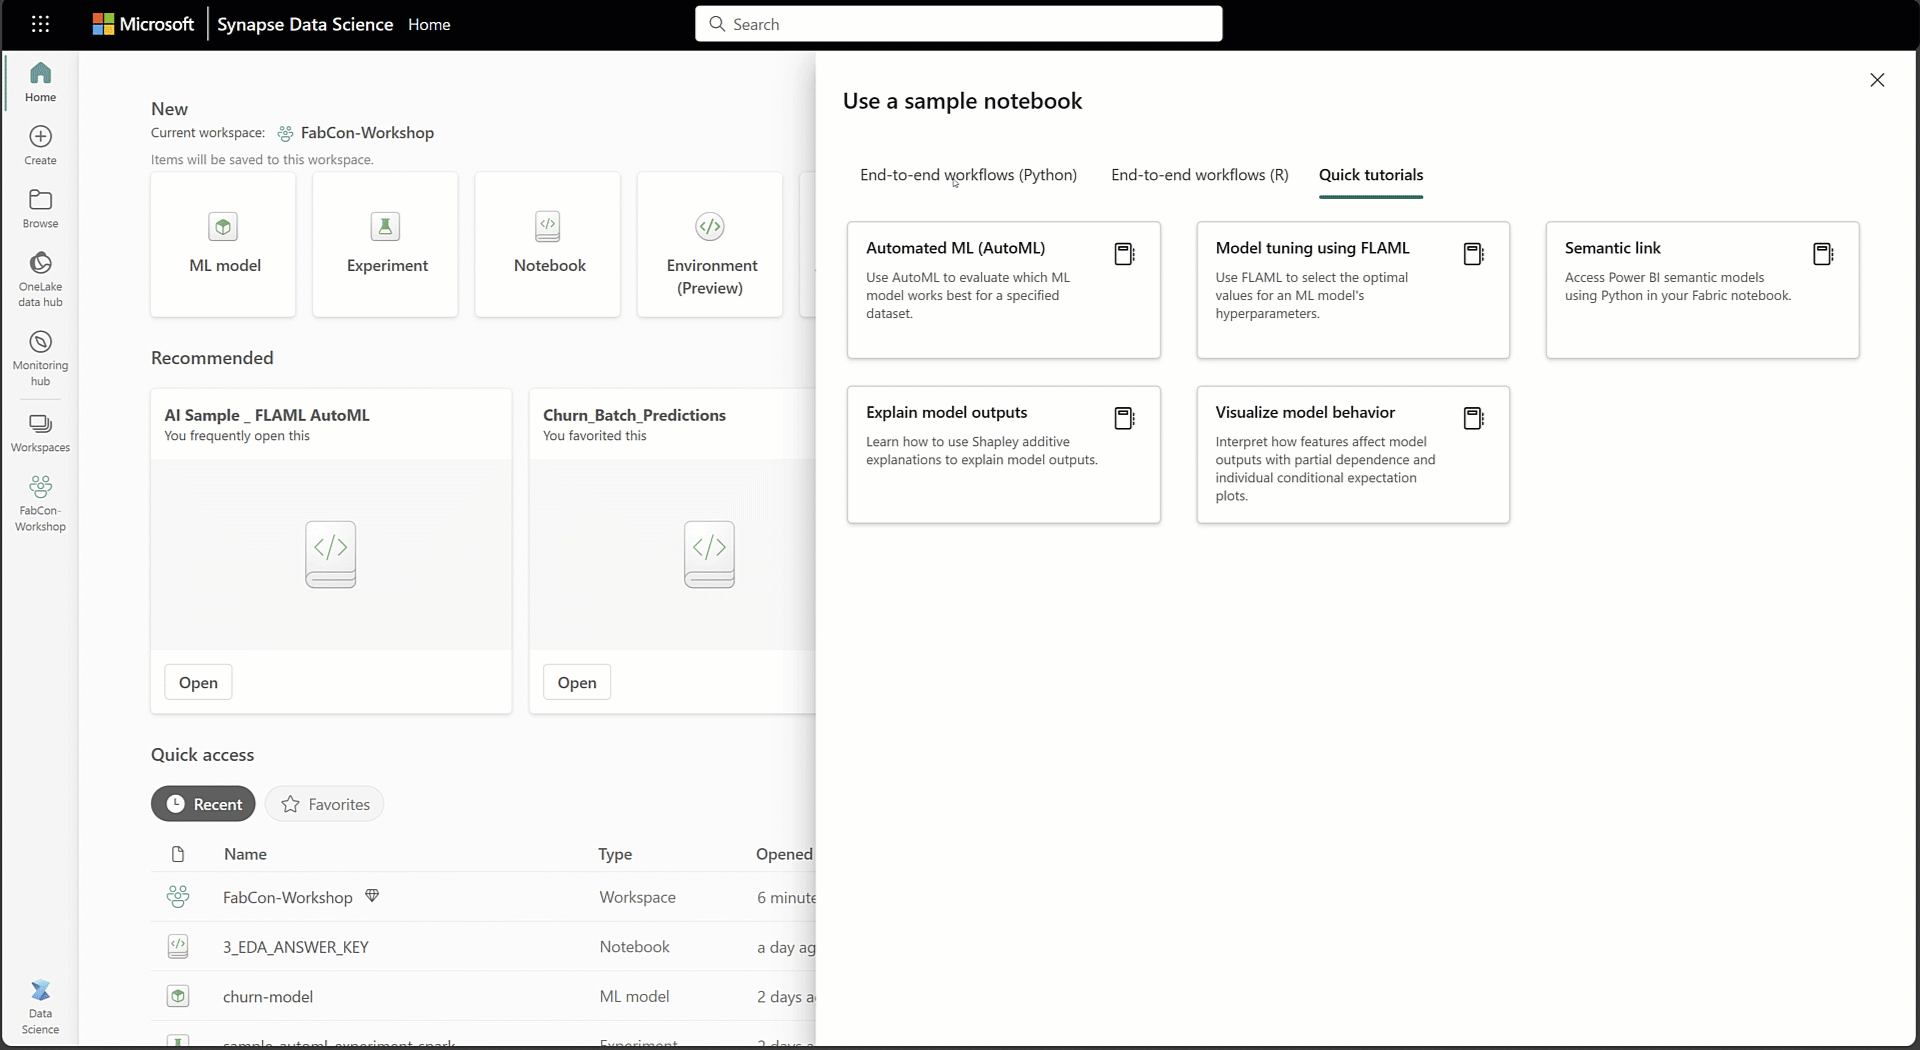Screen dimensions: 1920x1050
Task: Sort by the Name column header
Action: pyautogui.click(x=245, y=854)
